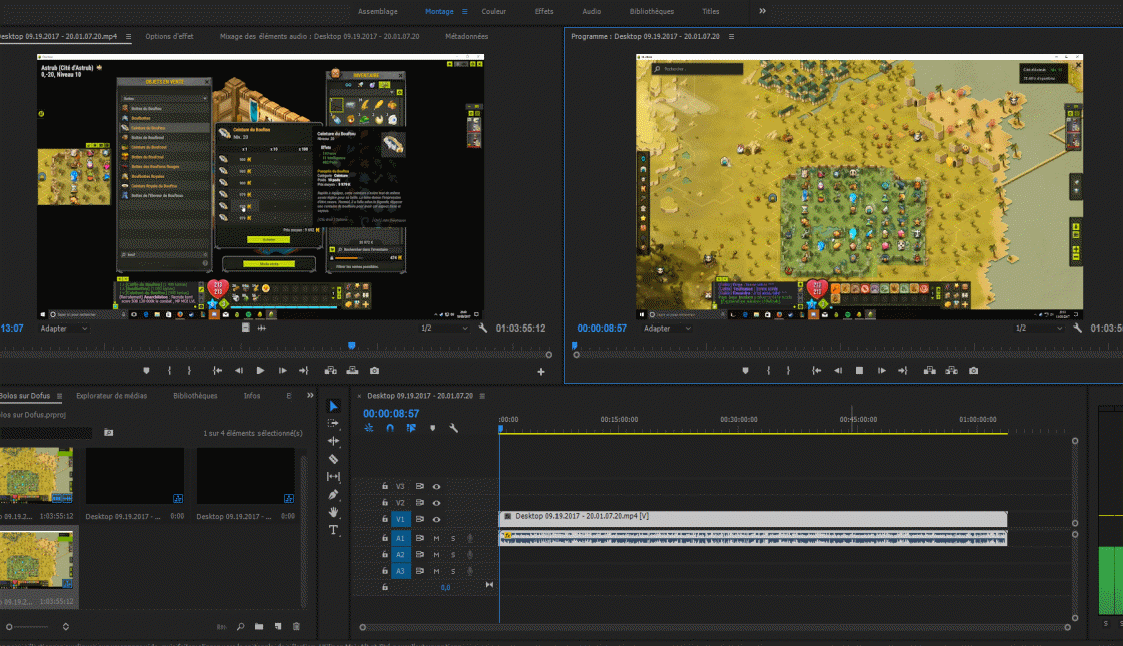Go to In point in Source monitor

(217, 370)
